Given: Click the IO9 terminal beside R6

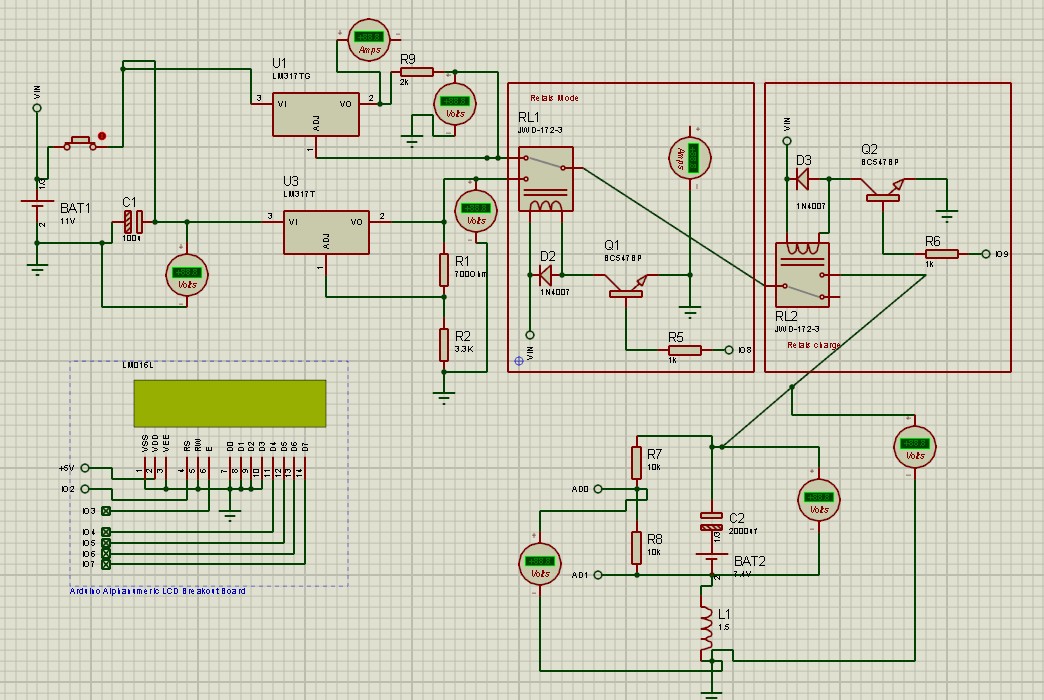Looking at the screenshot, I should click(986, 254).
